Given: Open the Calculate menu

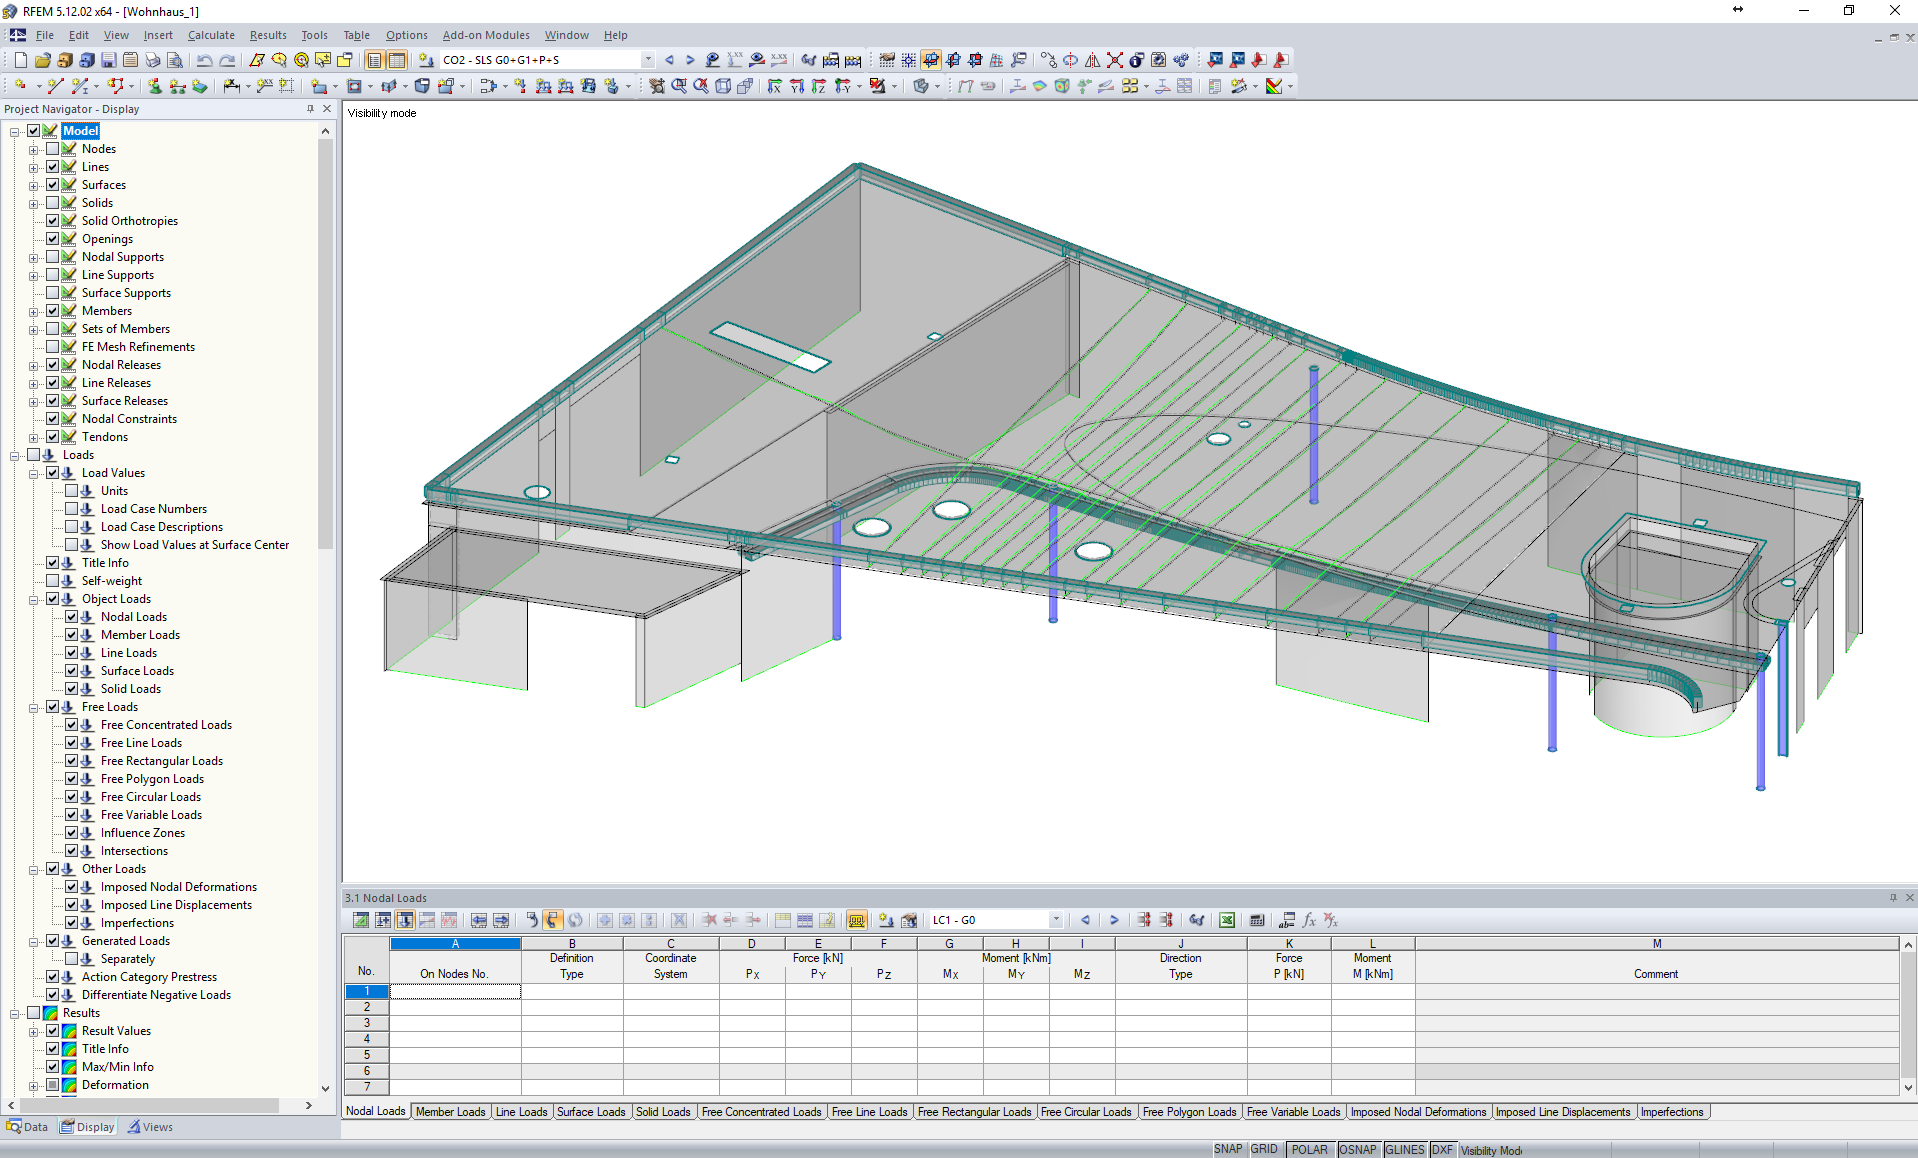Looking at the screenshot, I should pyautogui.click(x=211, y=35).
